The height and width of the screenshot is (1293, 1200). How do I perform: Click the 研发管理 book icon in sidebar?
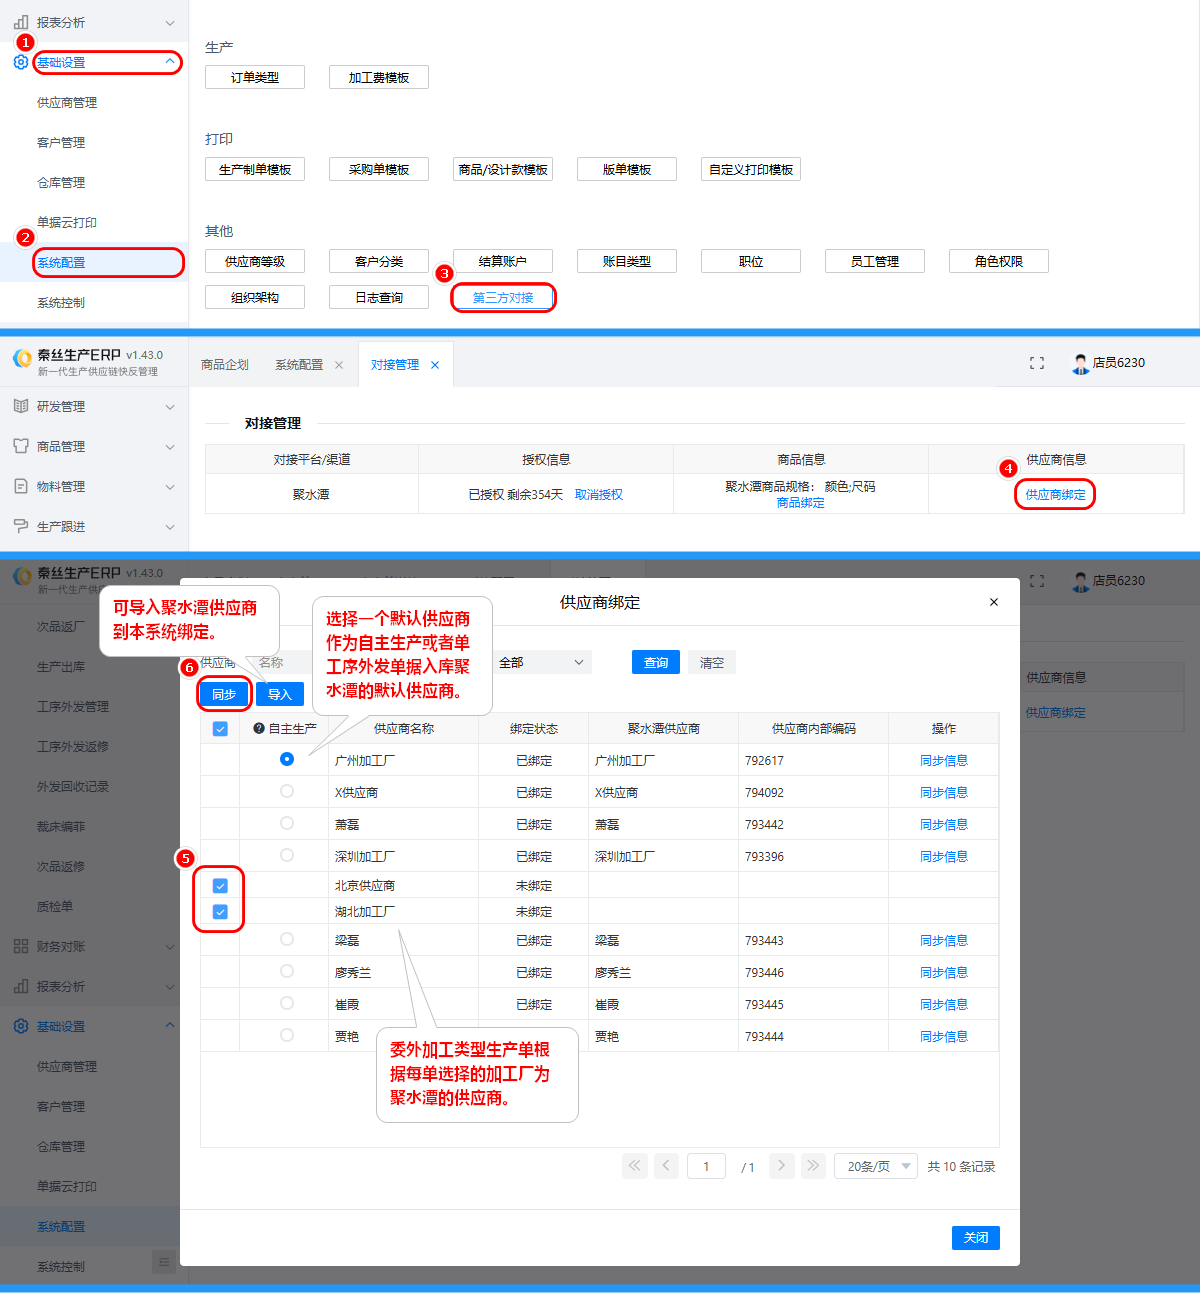(x=21, y=406)
